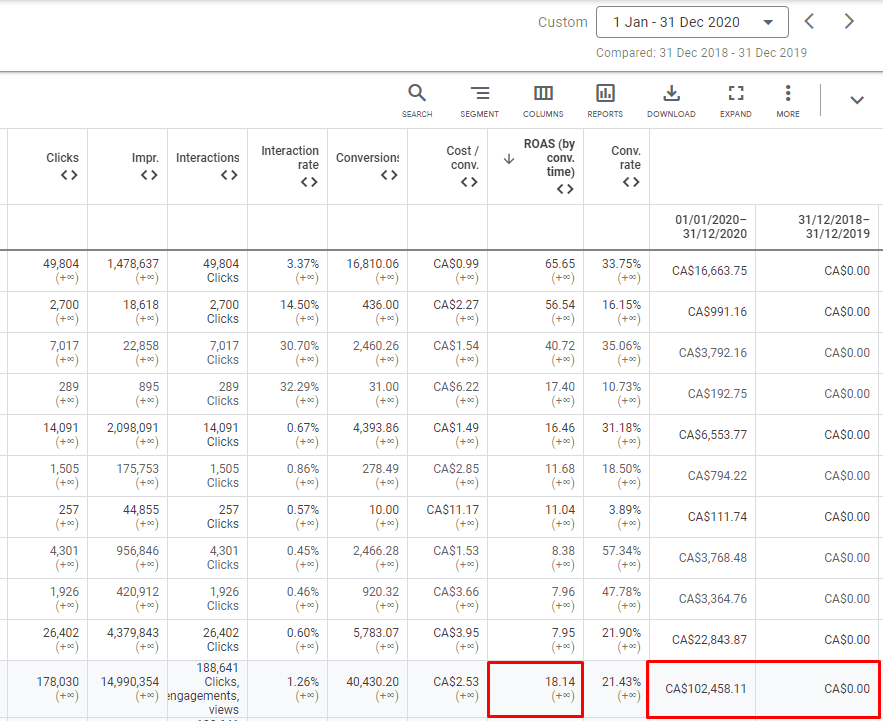Click the 31/12/2018–31/12/2019 column subheader

pos(833,226)
